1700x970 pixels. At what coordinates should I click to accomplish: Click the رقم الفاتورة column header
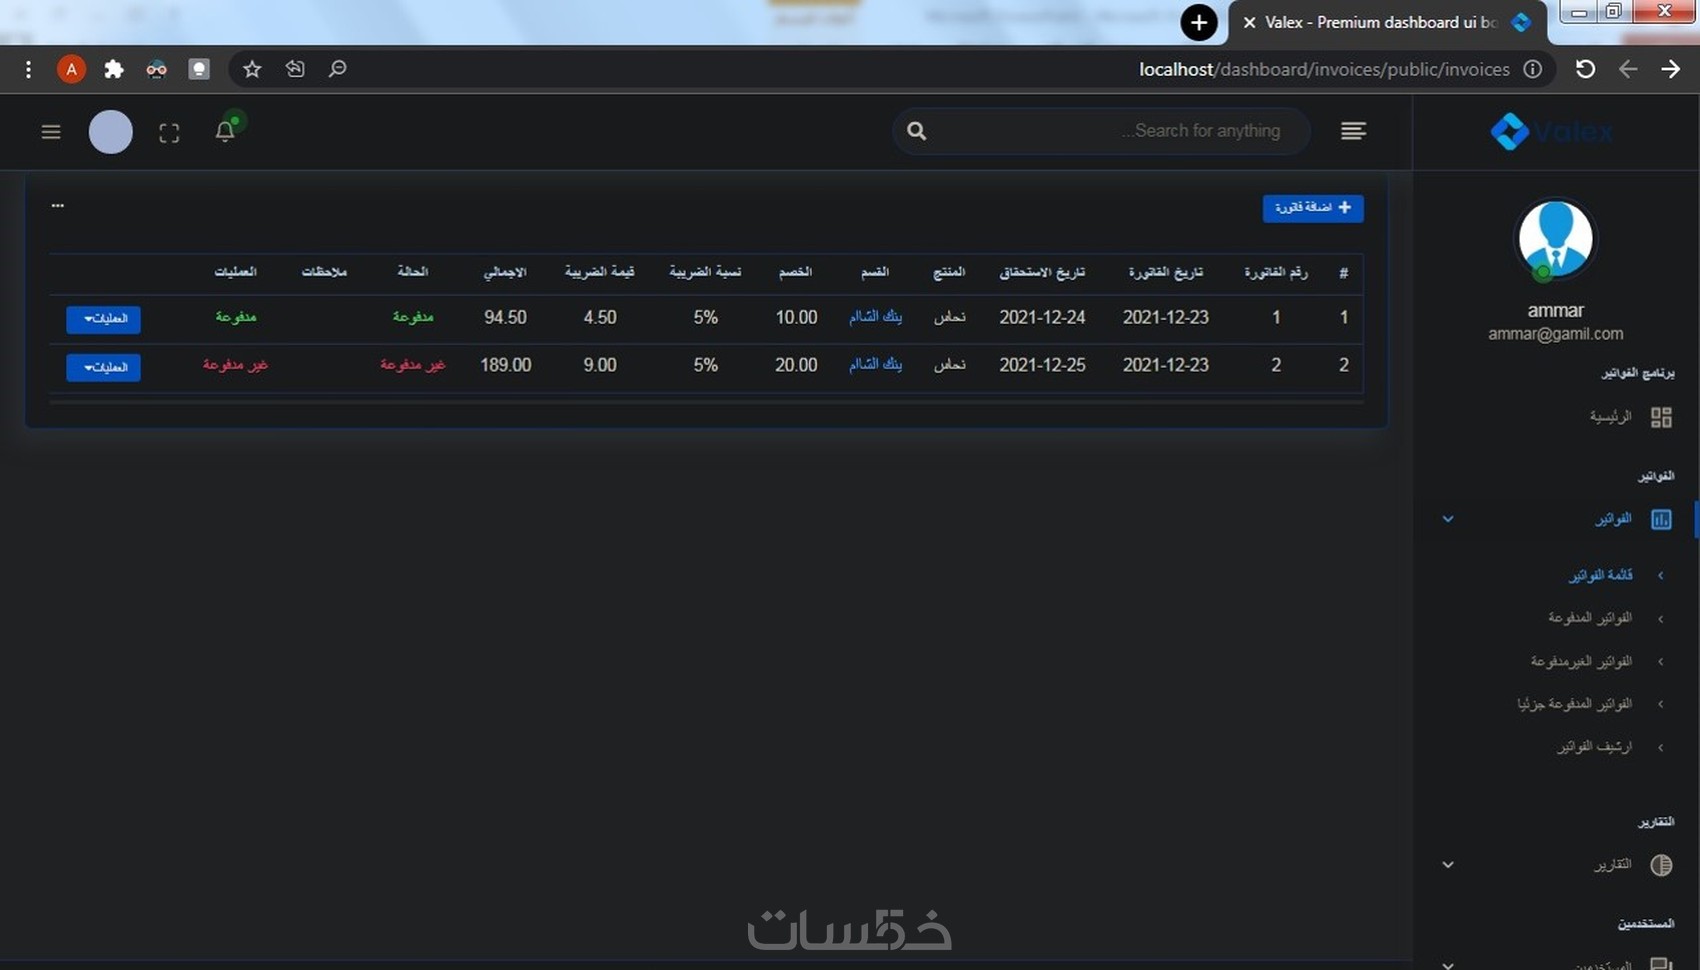click(1276, 272)
